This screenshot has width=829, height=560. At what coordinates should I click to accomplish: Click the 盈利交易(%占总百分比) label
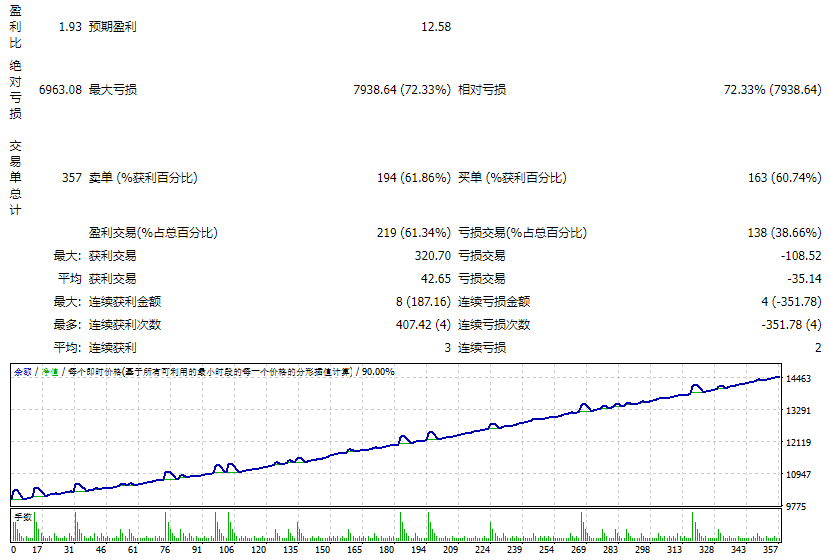click(x=153, y=233)
